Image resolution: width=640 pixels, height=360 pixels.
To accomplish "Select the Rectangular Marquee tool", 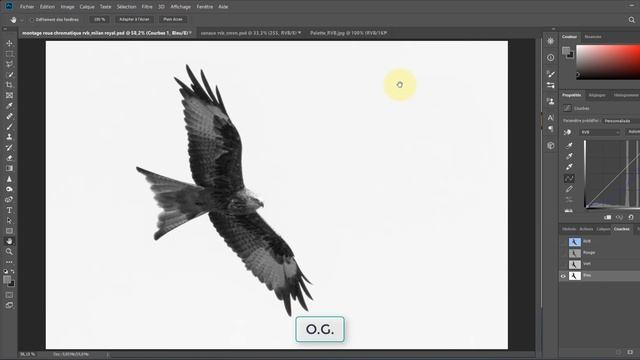I will tap(9, 54).
